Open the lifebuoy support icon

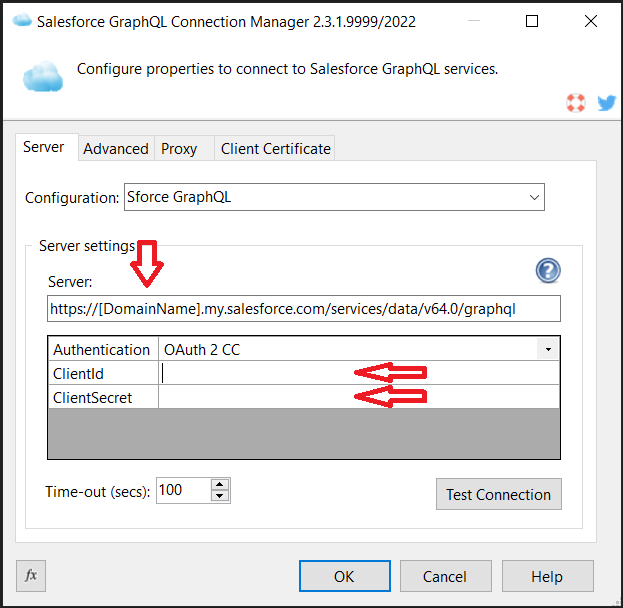tap(575, 102)
